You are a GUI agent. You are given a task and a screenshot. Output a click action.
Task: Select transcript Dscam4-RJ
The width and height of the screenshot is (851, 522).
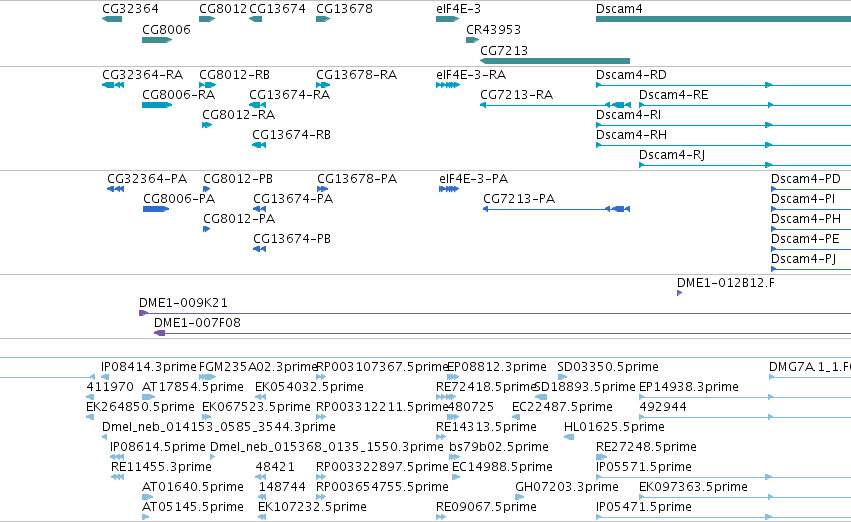coord(671,155)
